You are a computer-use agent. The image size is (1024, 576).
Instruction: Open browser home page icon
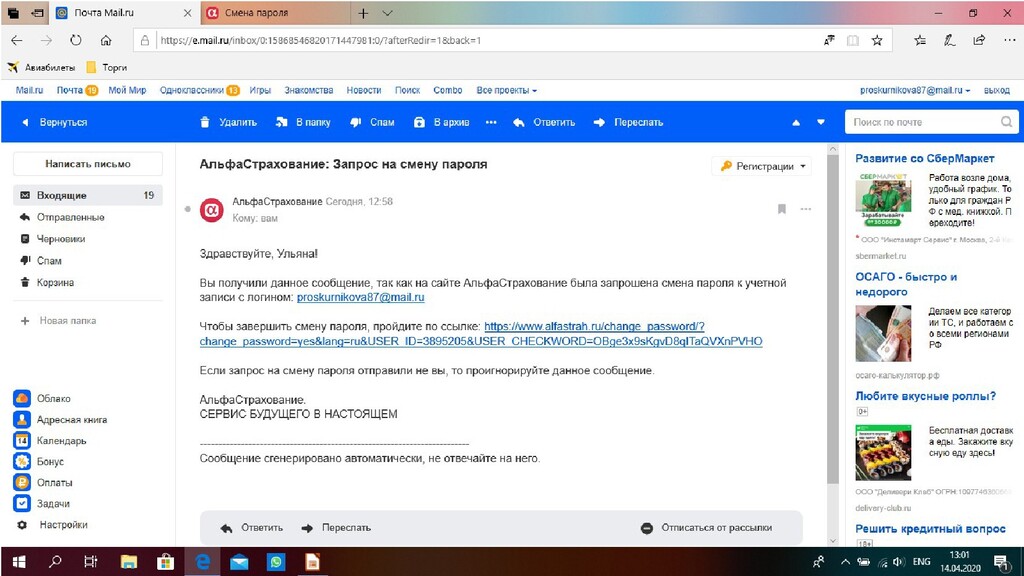(106, 40)
